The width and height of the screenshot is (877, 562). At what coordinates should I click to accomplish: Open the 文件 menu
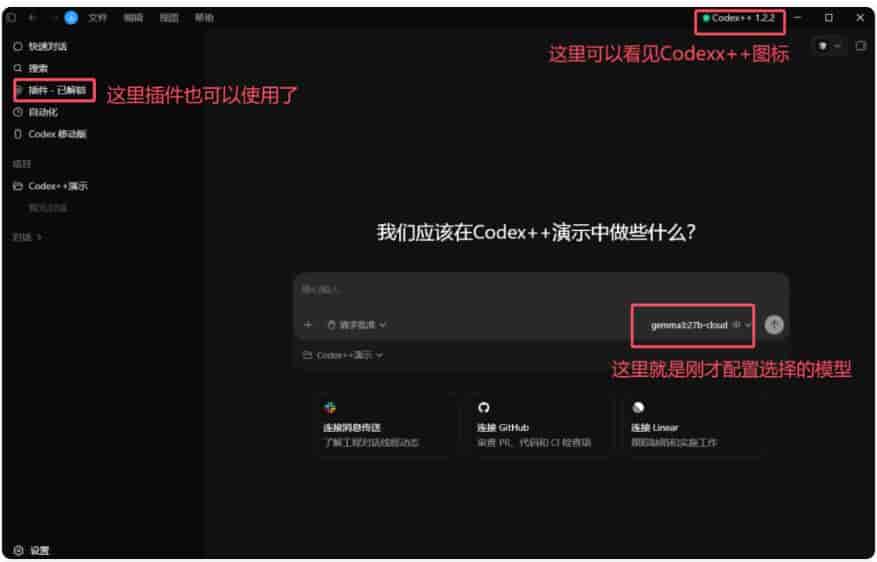(97, 18)
